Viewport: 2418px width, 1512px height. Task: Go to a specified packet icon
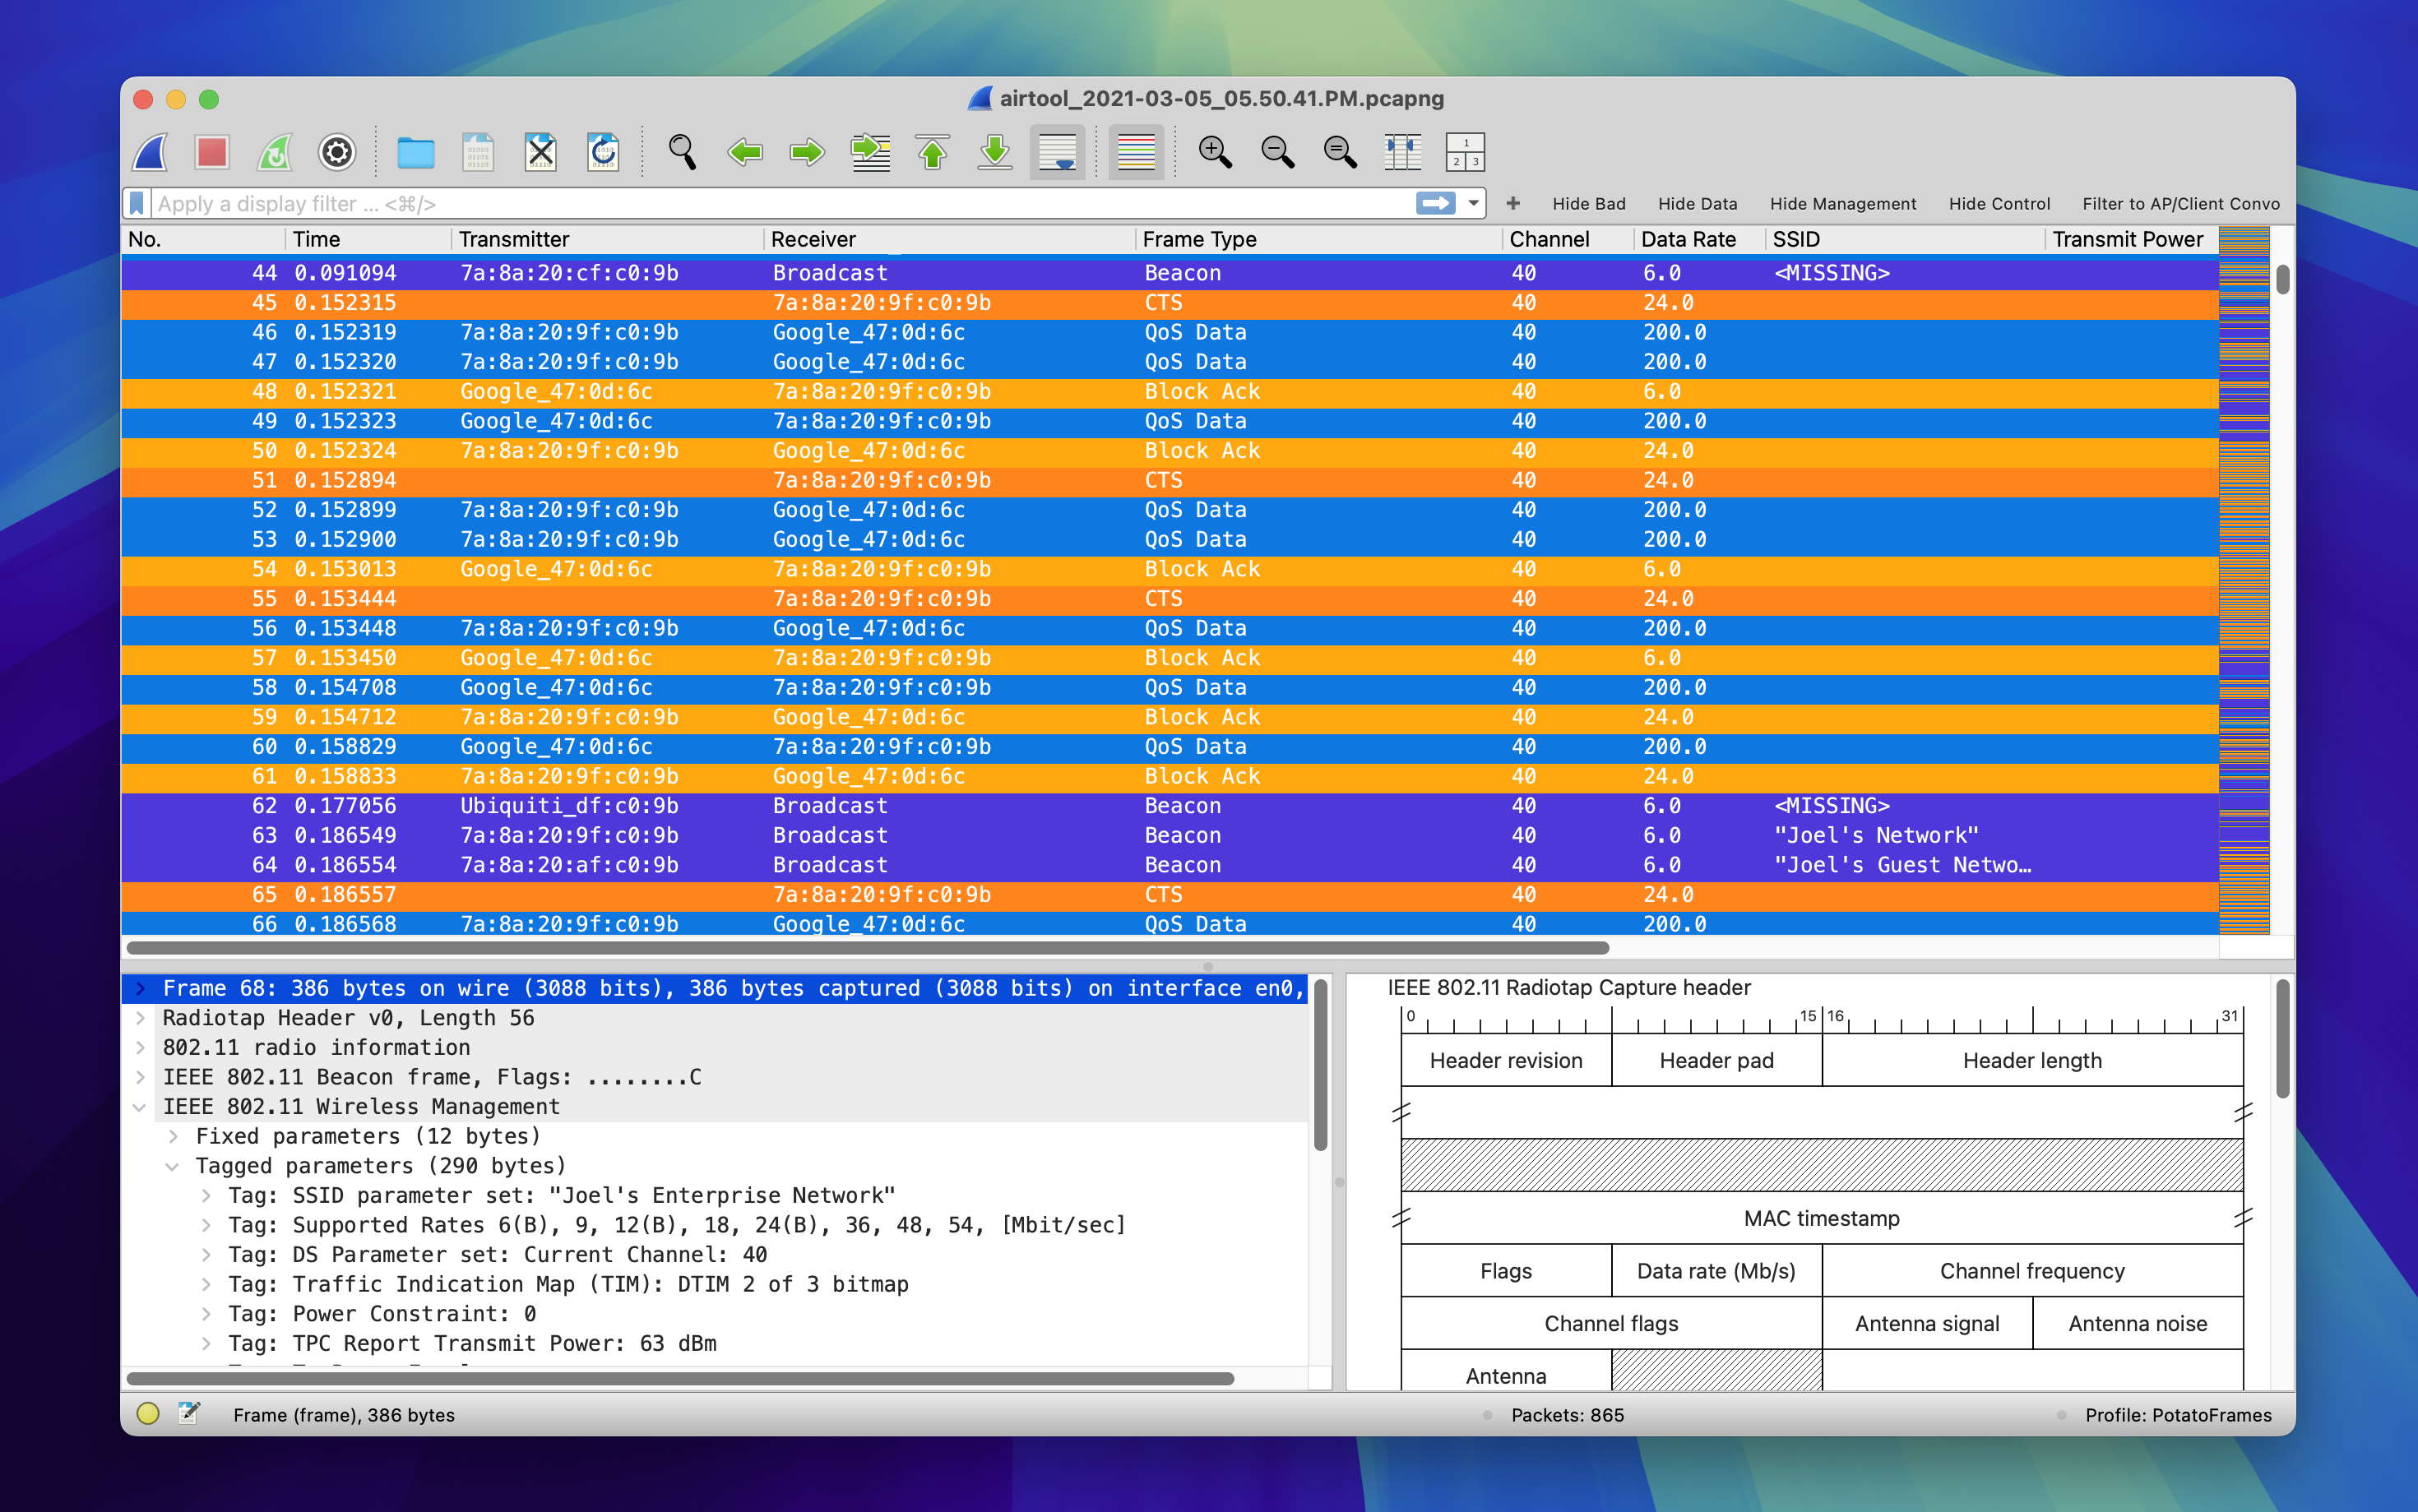coord(870,153)
